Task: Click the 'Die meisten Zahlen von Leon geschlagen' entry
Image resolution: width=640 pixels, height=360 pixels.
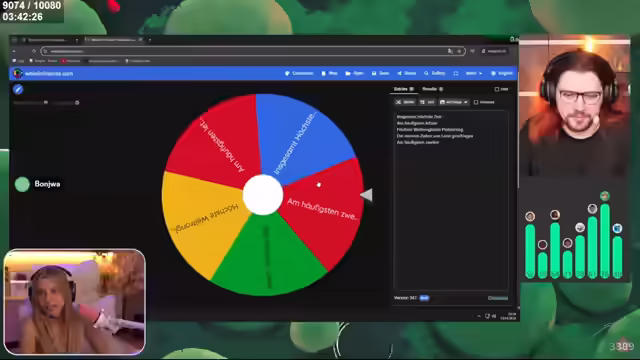Action: click(435, 136)
